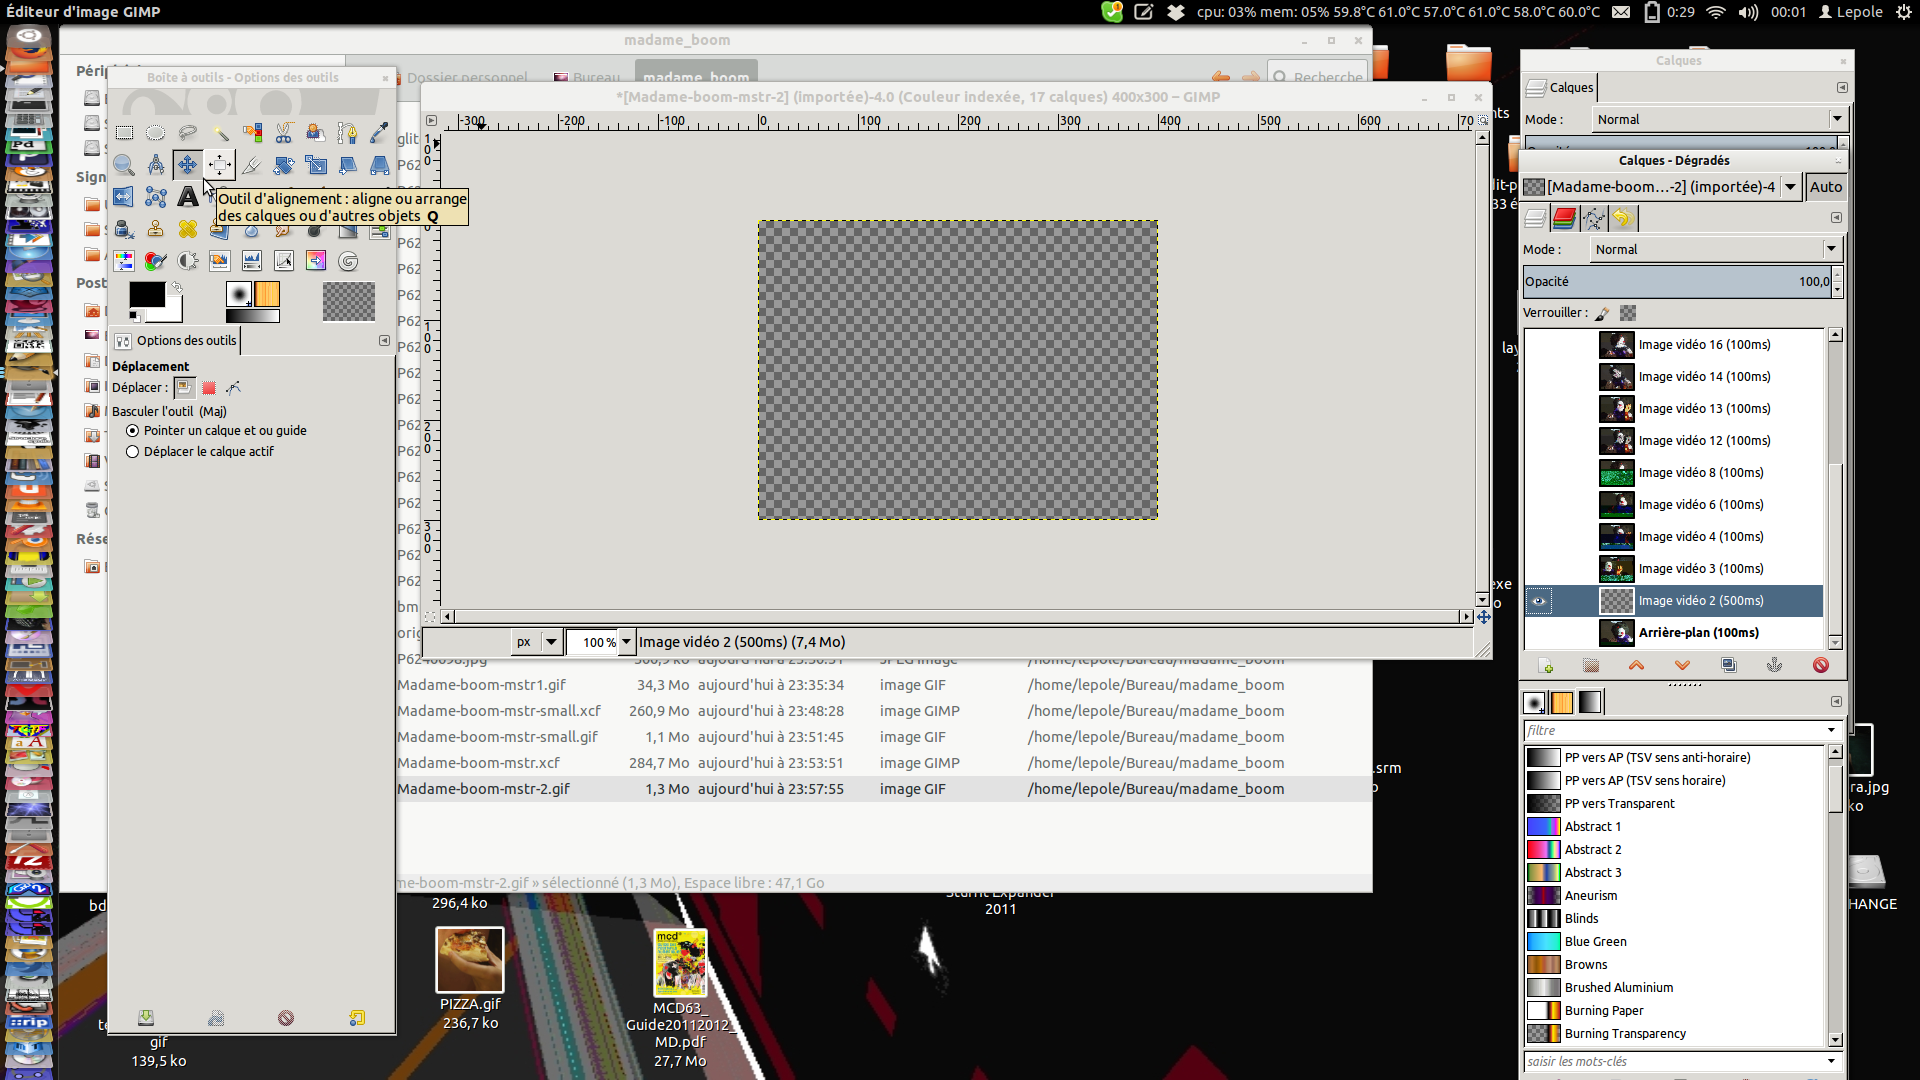This screenshot has height=1080, width=1920.
Task: Select the Crop tool
Action: coord(252,165)
